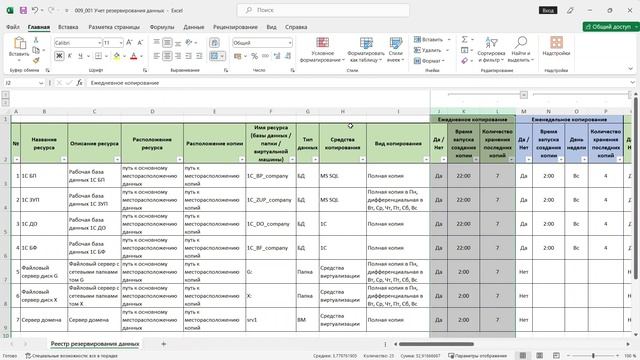This screenshot has height=360, width=640.
Task: Open Find and Select (Найти и выделить)
Action: (520, 50)
